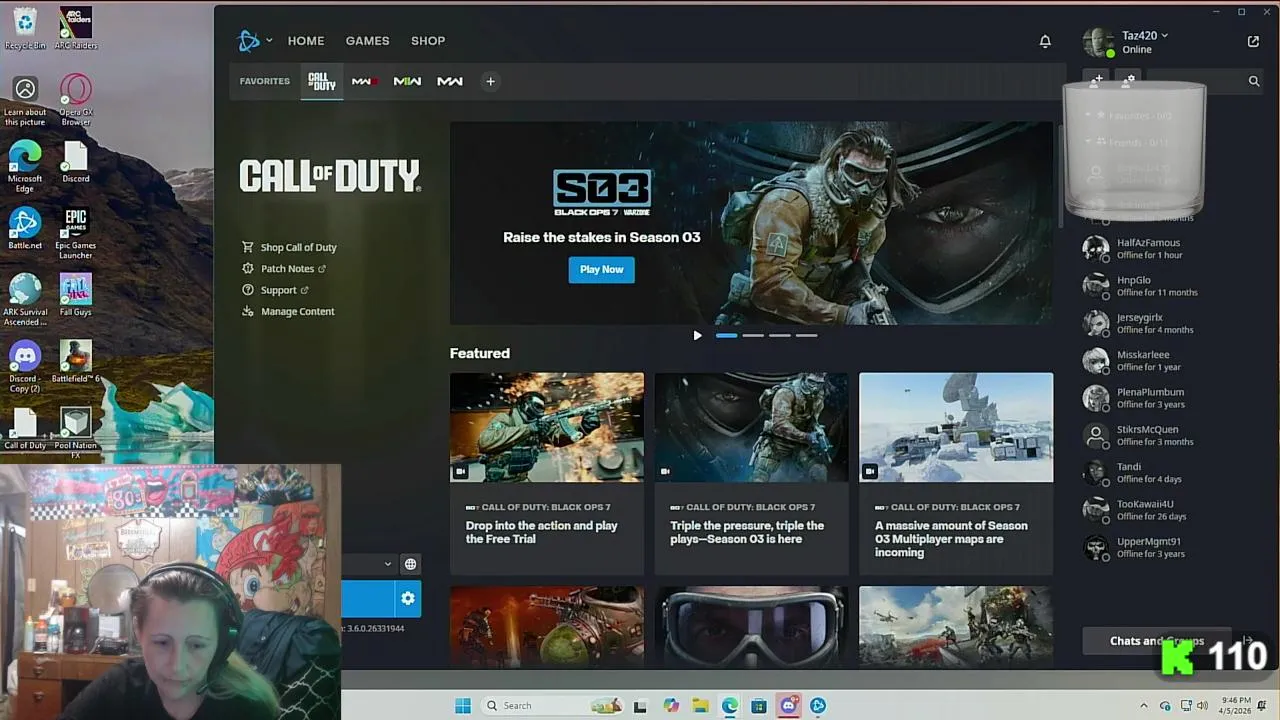
Task: Select the Microsoft Edge desktop icon
Action: tap(25, 166)
